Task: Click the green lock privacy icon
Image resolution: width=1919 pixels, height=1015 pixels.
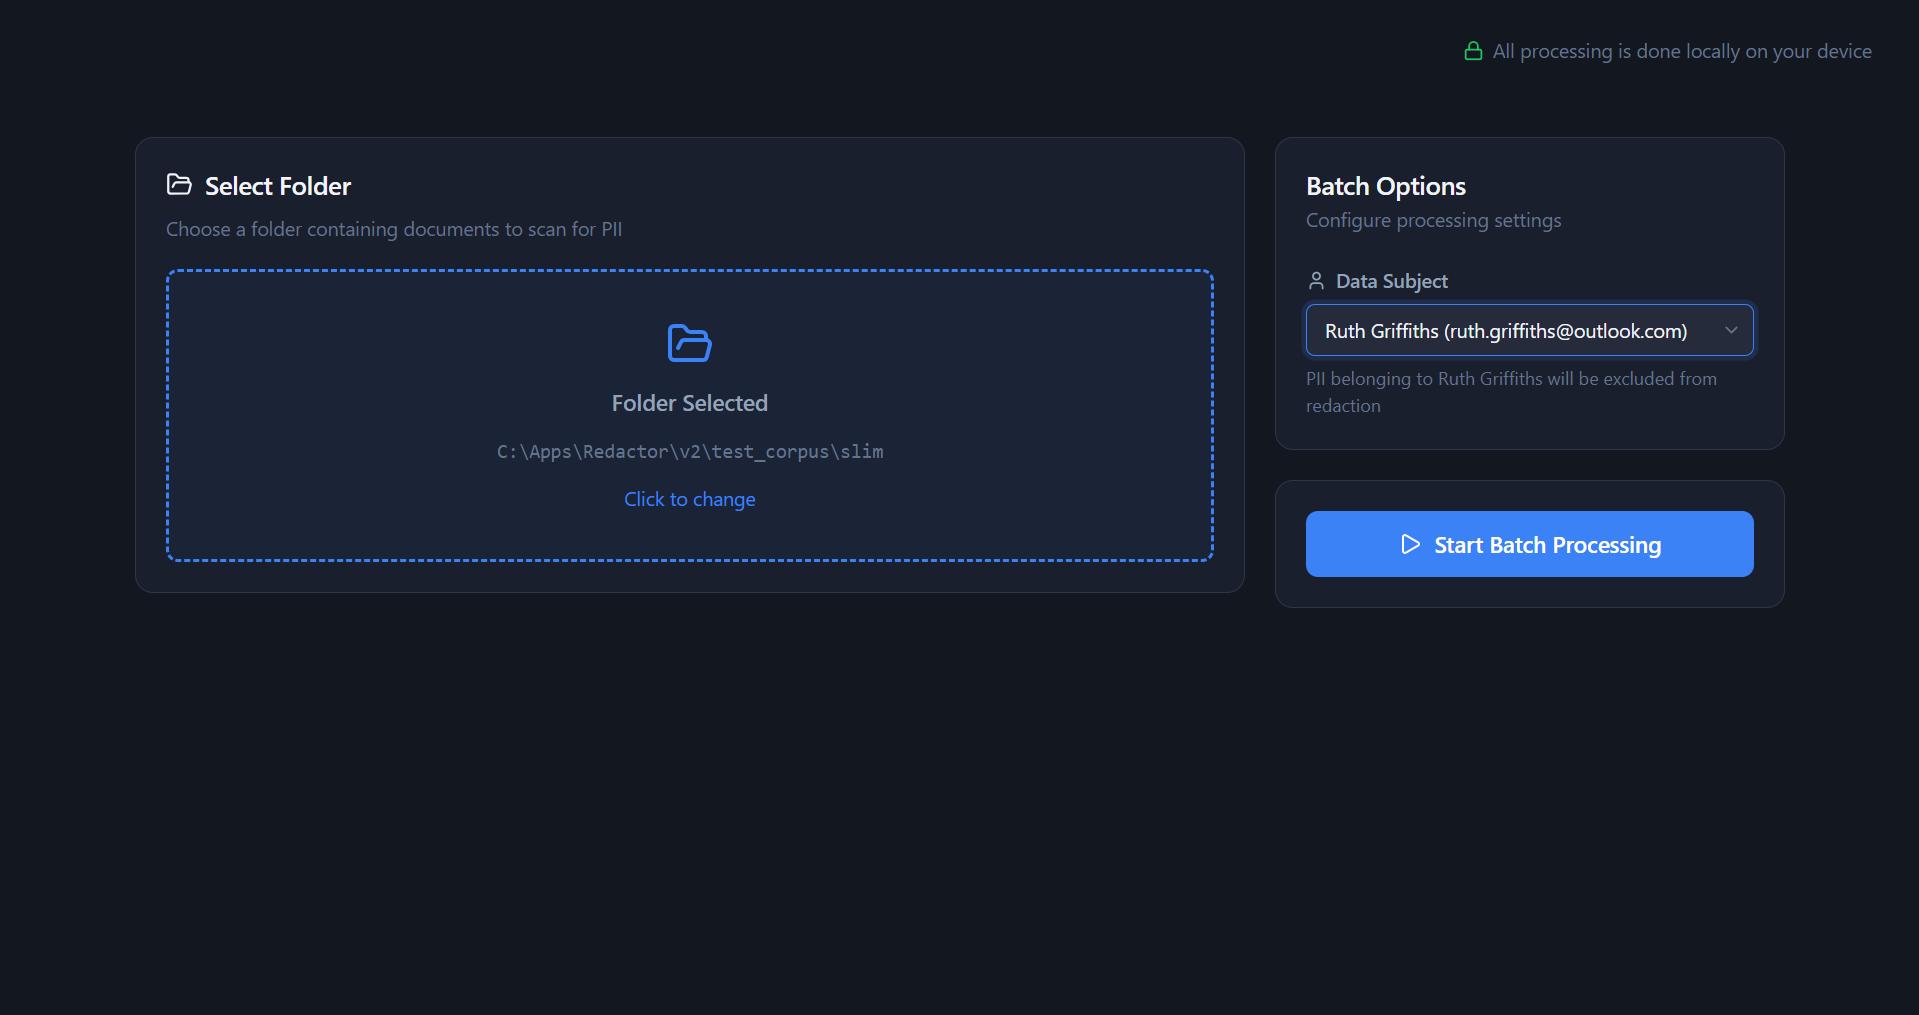Action: 1472,51
